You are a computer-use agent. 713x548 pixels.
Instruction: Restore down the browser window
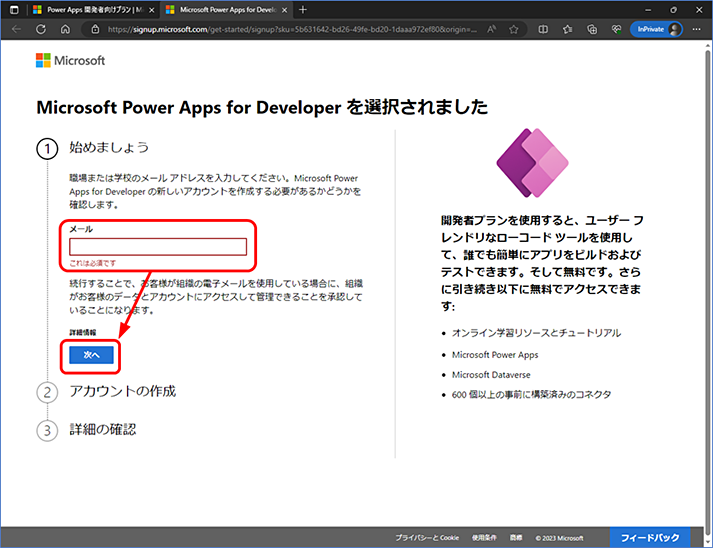click(x=673, y=10)
